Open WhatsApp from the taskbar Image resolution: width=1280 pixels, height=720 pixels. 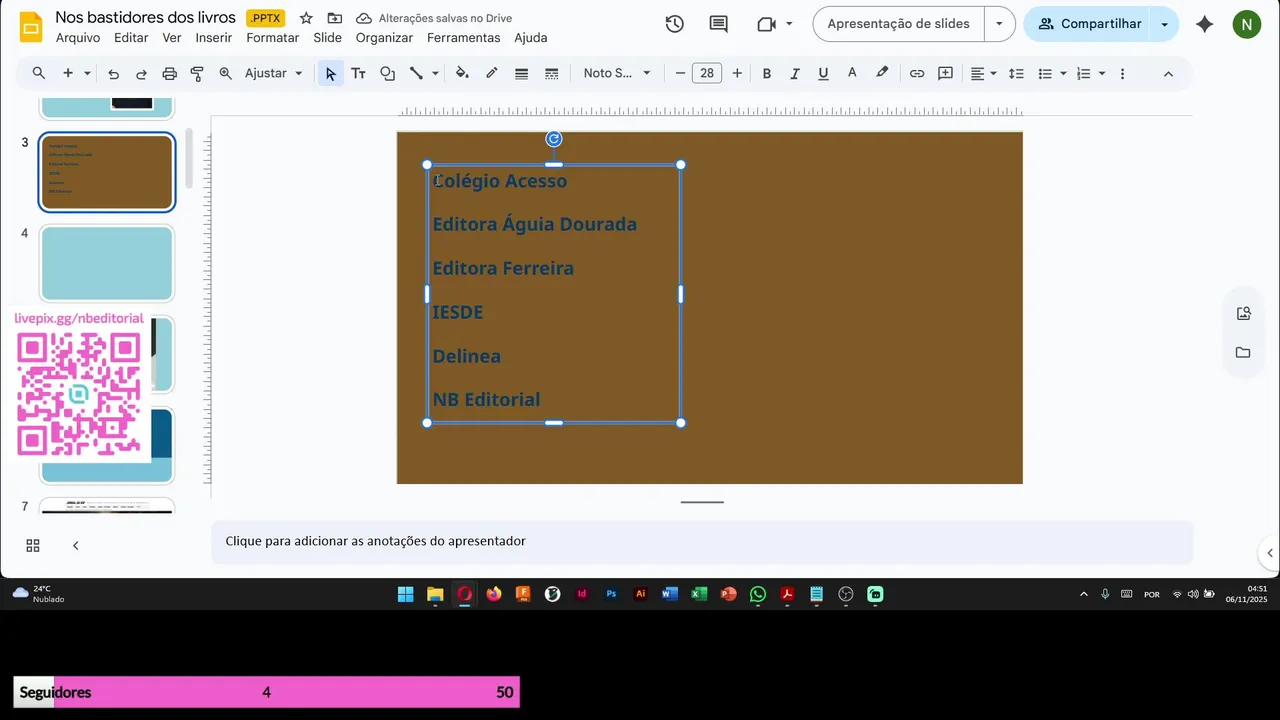coord(758,594)
